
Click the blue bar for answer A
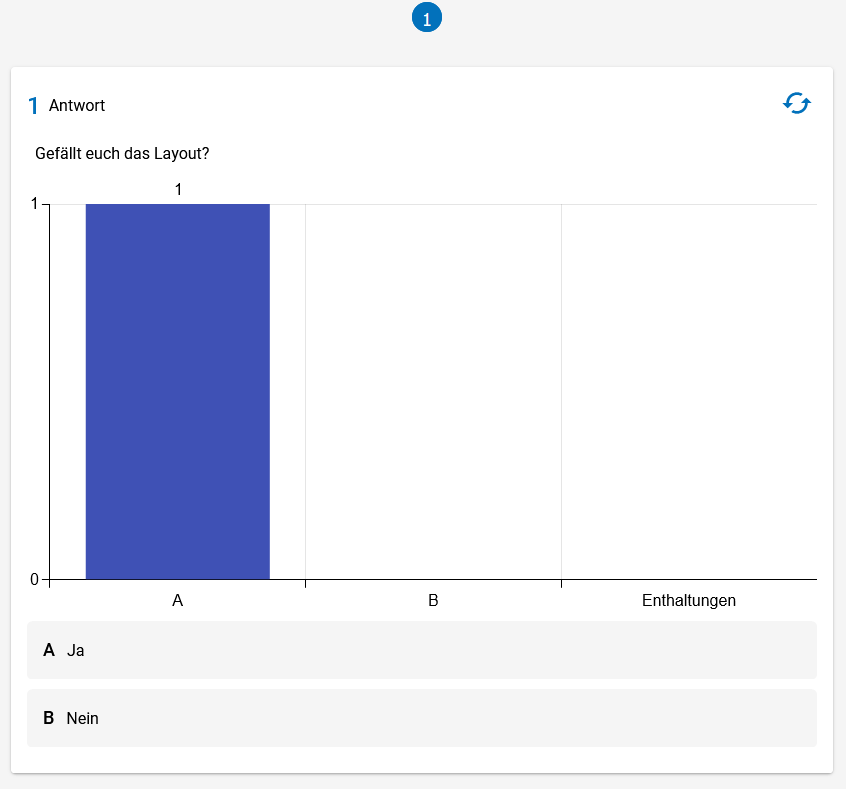178,392
